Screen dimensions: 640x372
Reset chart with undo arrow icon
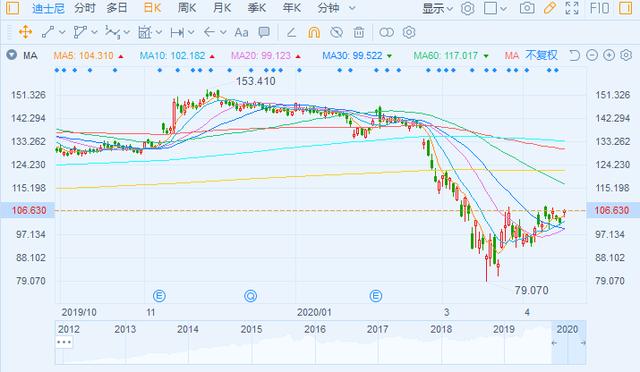point(574,55)
